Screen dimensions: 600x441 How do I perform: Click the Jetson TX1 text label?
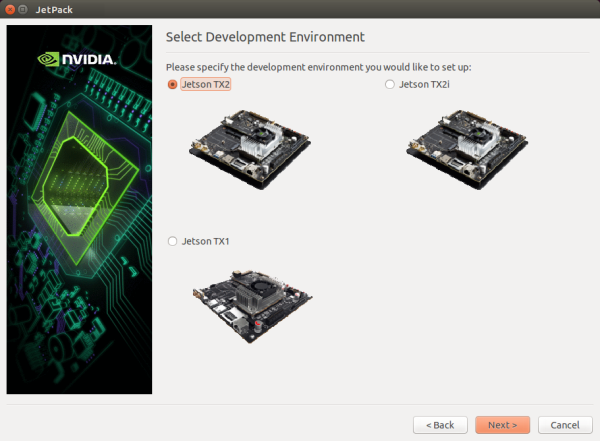[206, 241]
